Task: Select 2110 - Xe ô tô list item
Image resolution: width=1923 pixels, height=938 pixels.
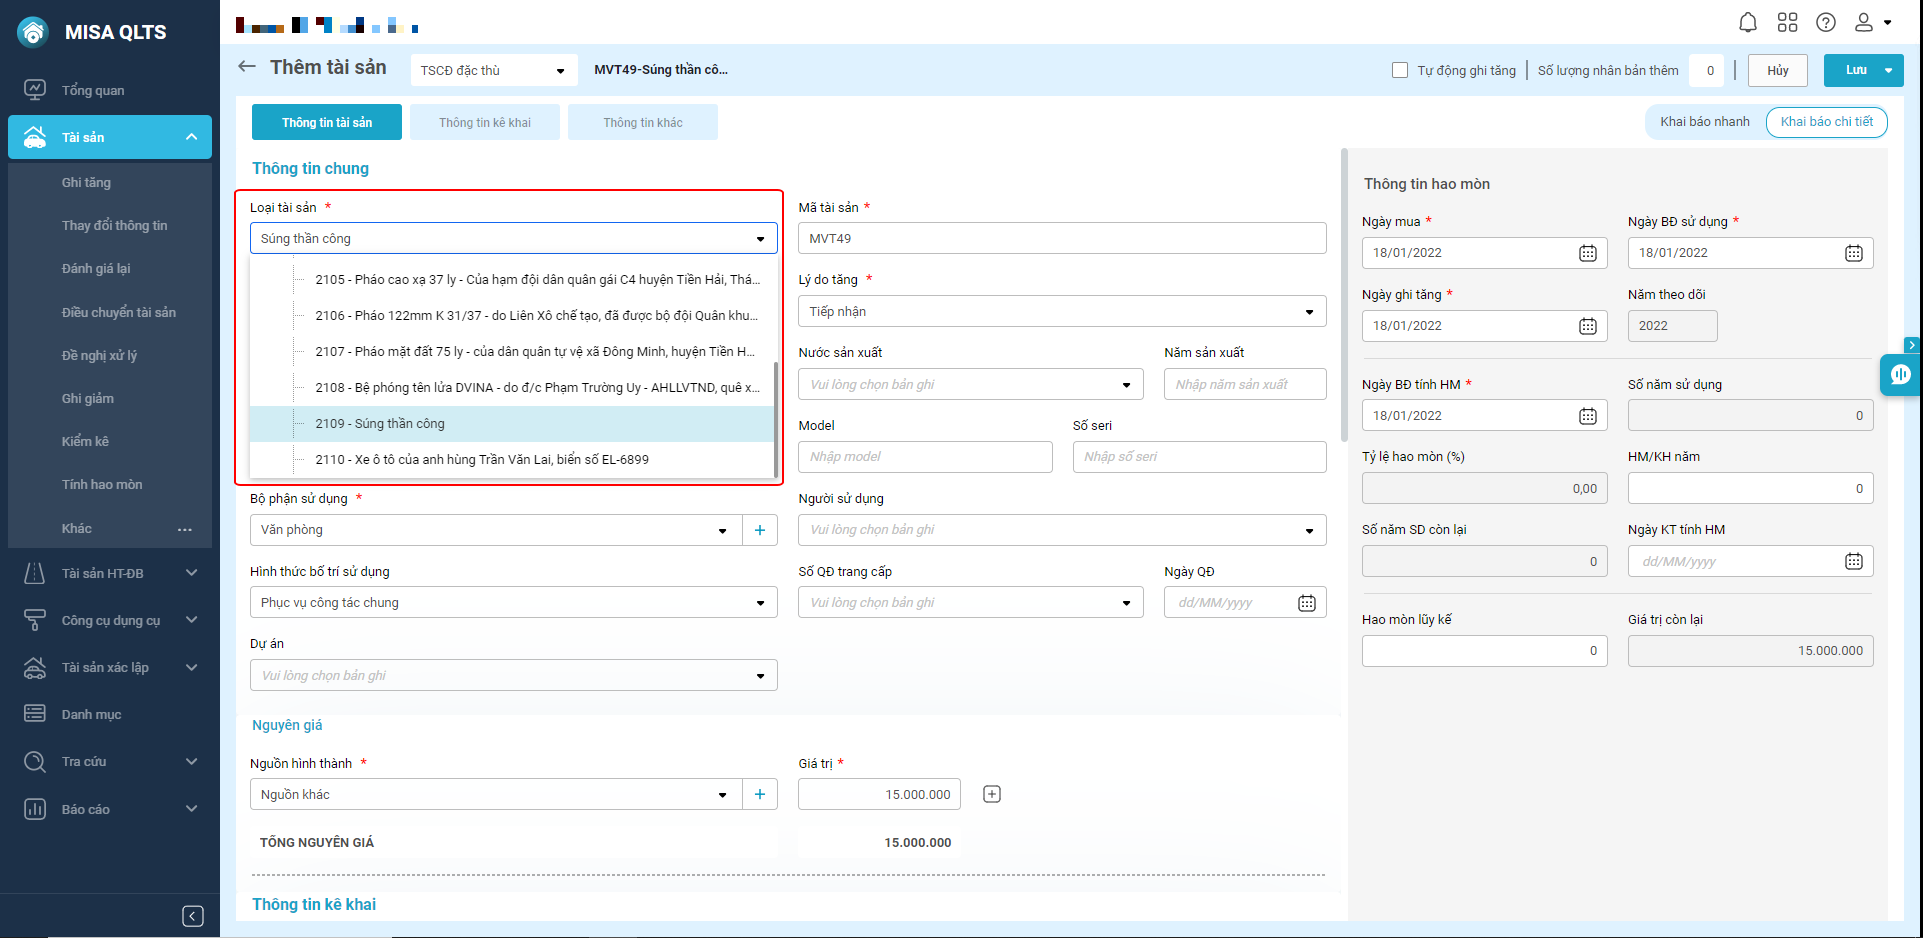Action: (482, 460)
